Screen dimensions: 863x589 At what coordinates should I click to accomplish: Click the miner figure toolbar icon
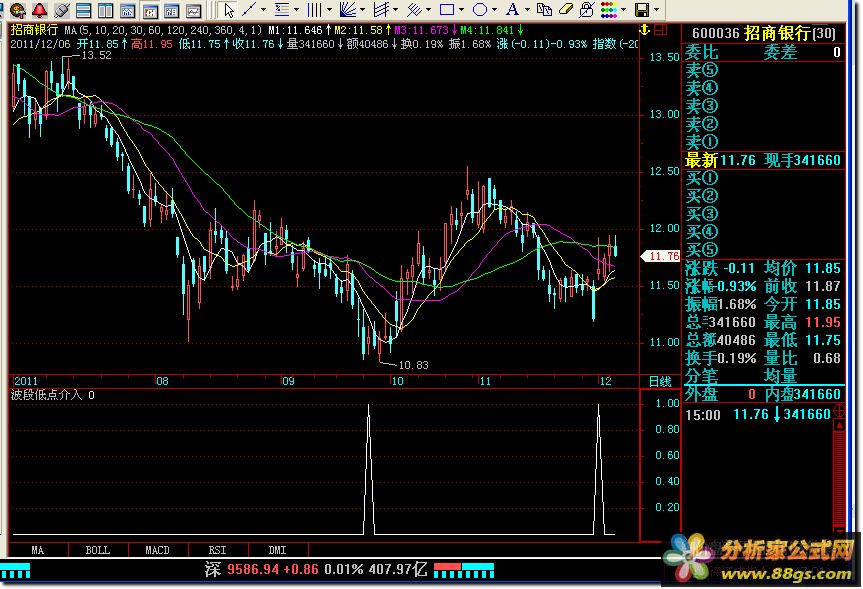(x=18, y=9)
